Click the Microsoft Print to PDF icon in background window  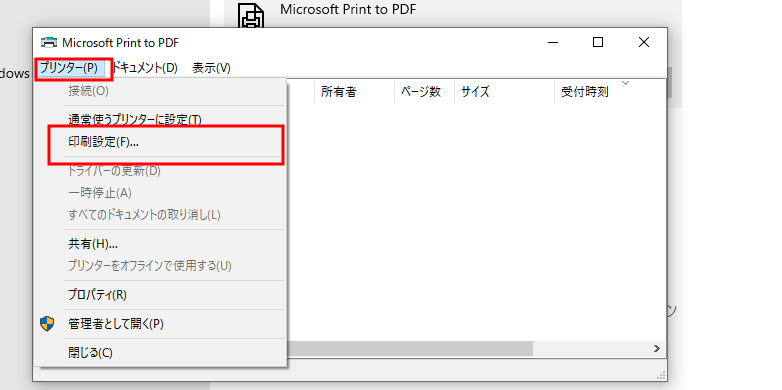click(x=251, y=16)
